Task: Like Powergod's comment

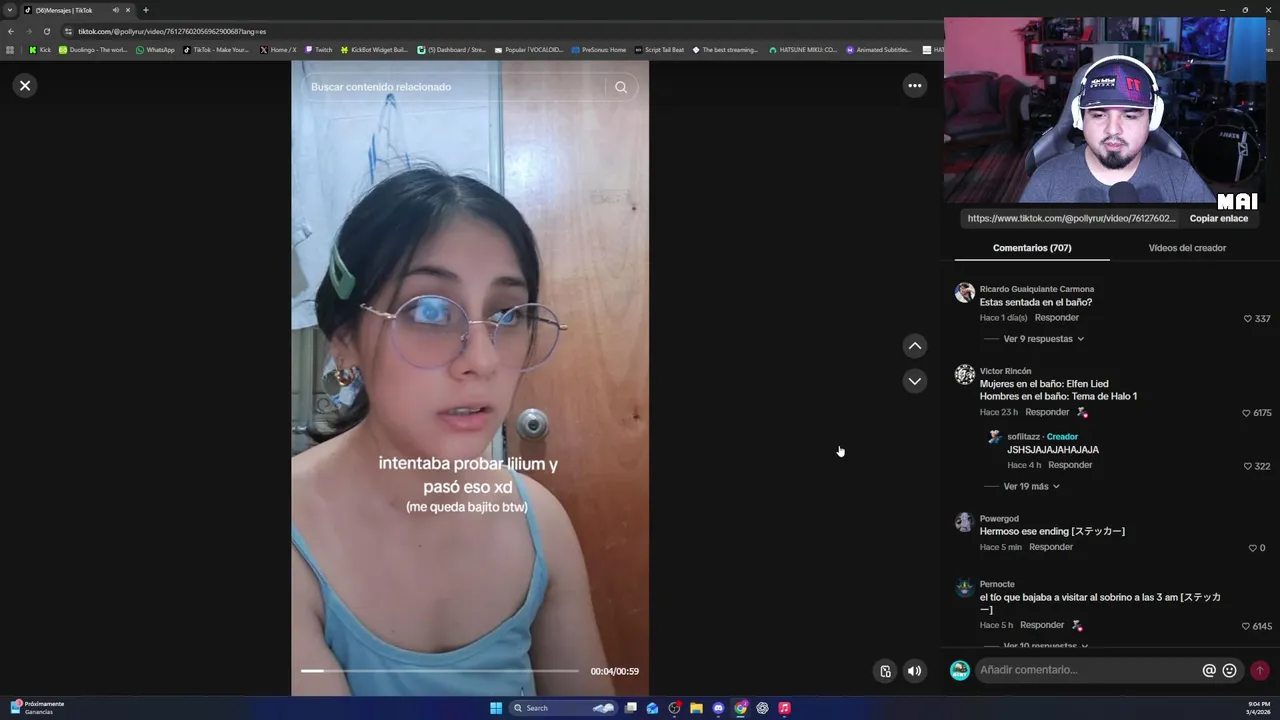Action: click(1252, 548)
